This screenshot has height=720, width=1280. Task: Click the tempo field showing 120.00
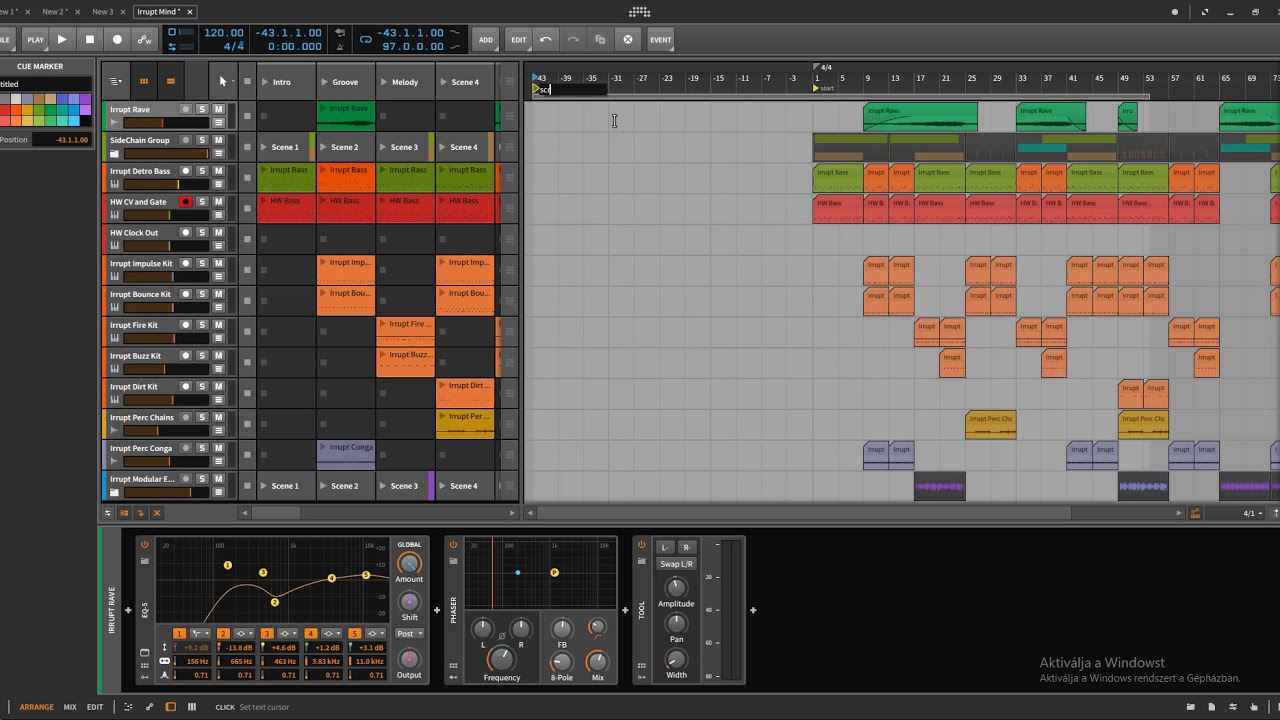tap(223, 33)
